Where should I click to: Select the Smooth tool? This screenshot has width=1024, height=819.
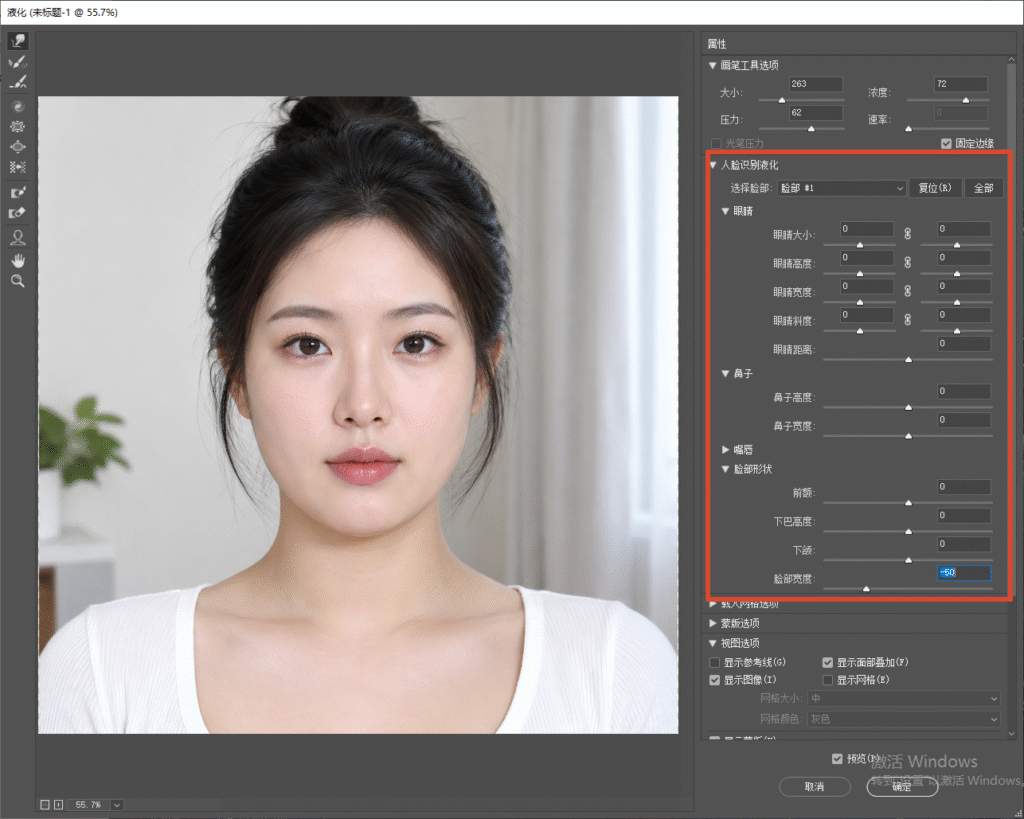[x=18, y=82]
